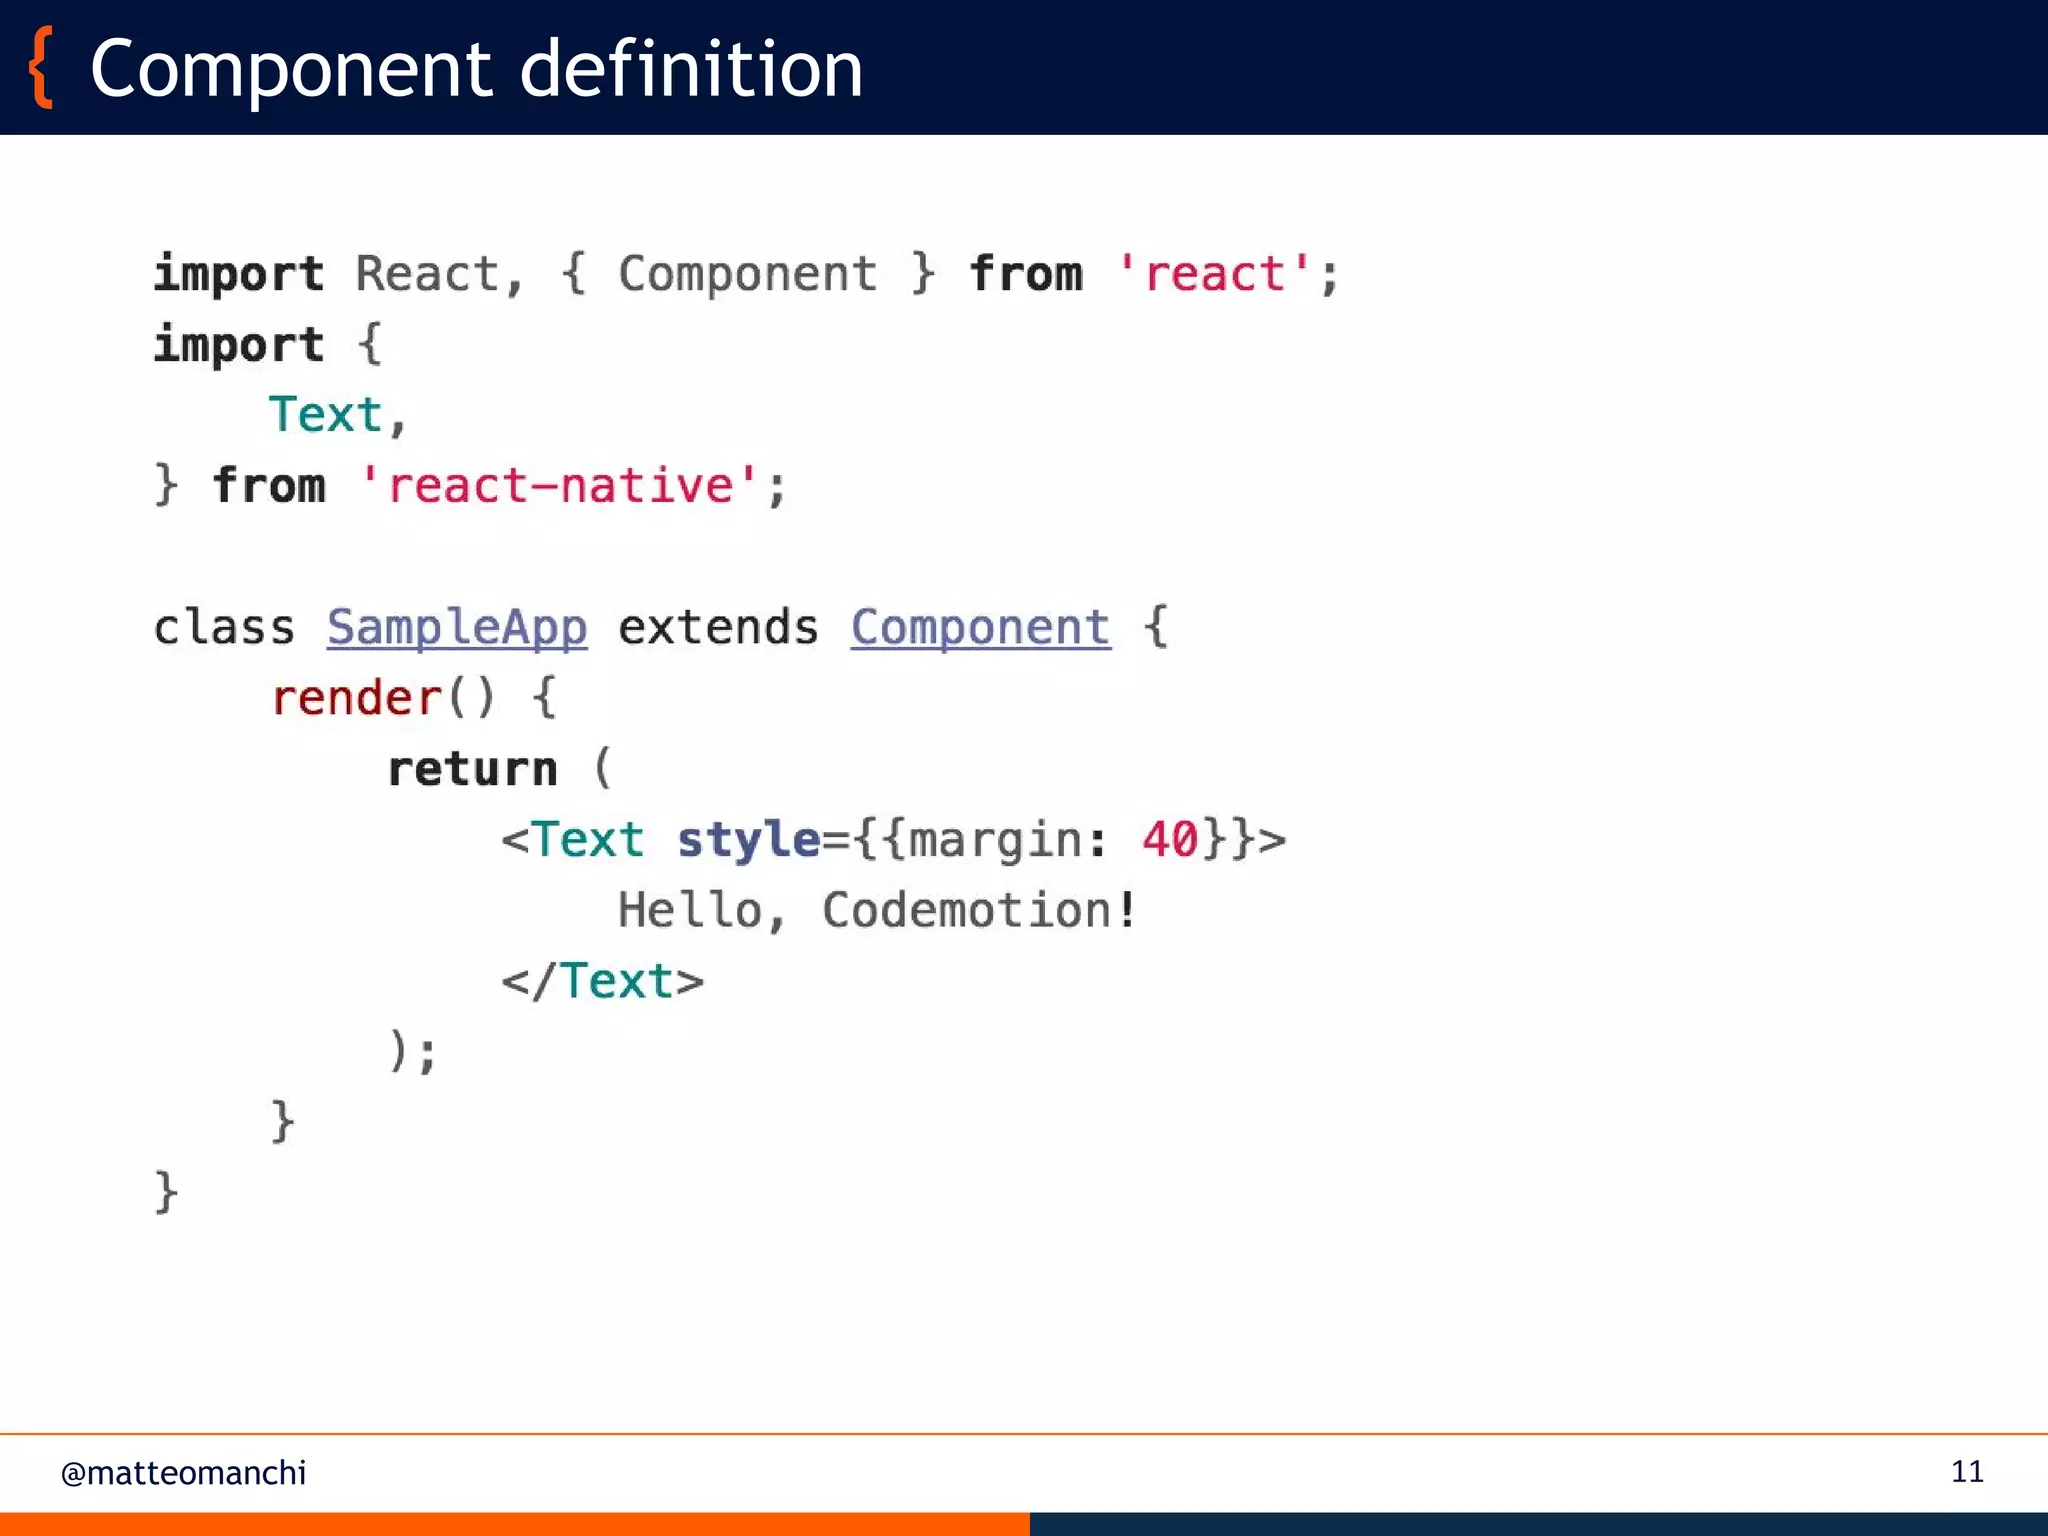Select the 'react' string literal
This screenshot has height=1536, width=2048.
click(x=1214, y=274)
